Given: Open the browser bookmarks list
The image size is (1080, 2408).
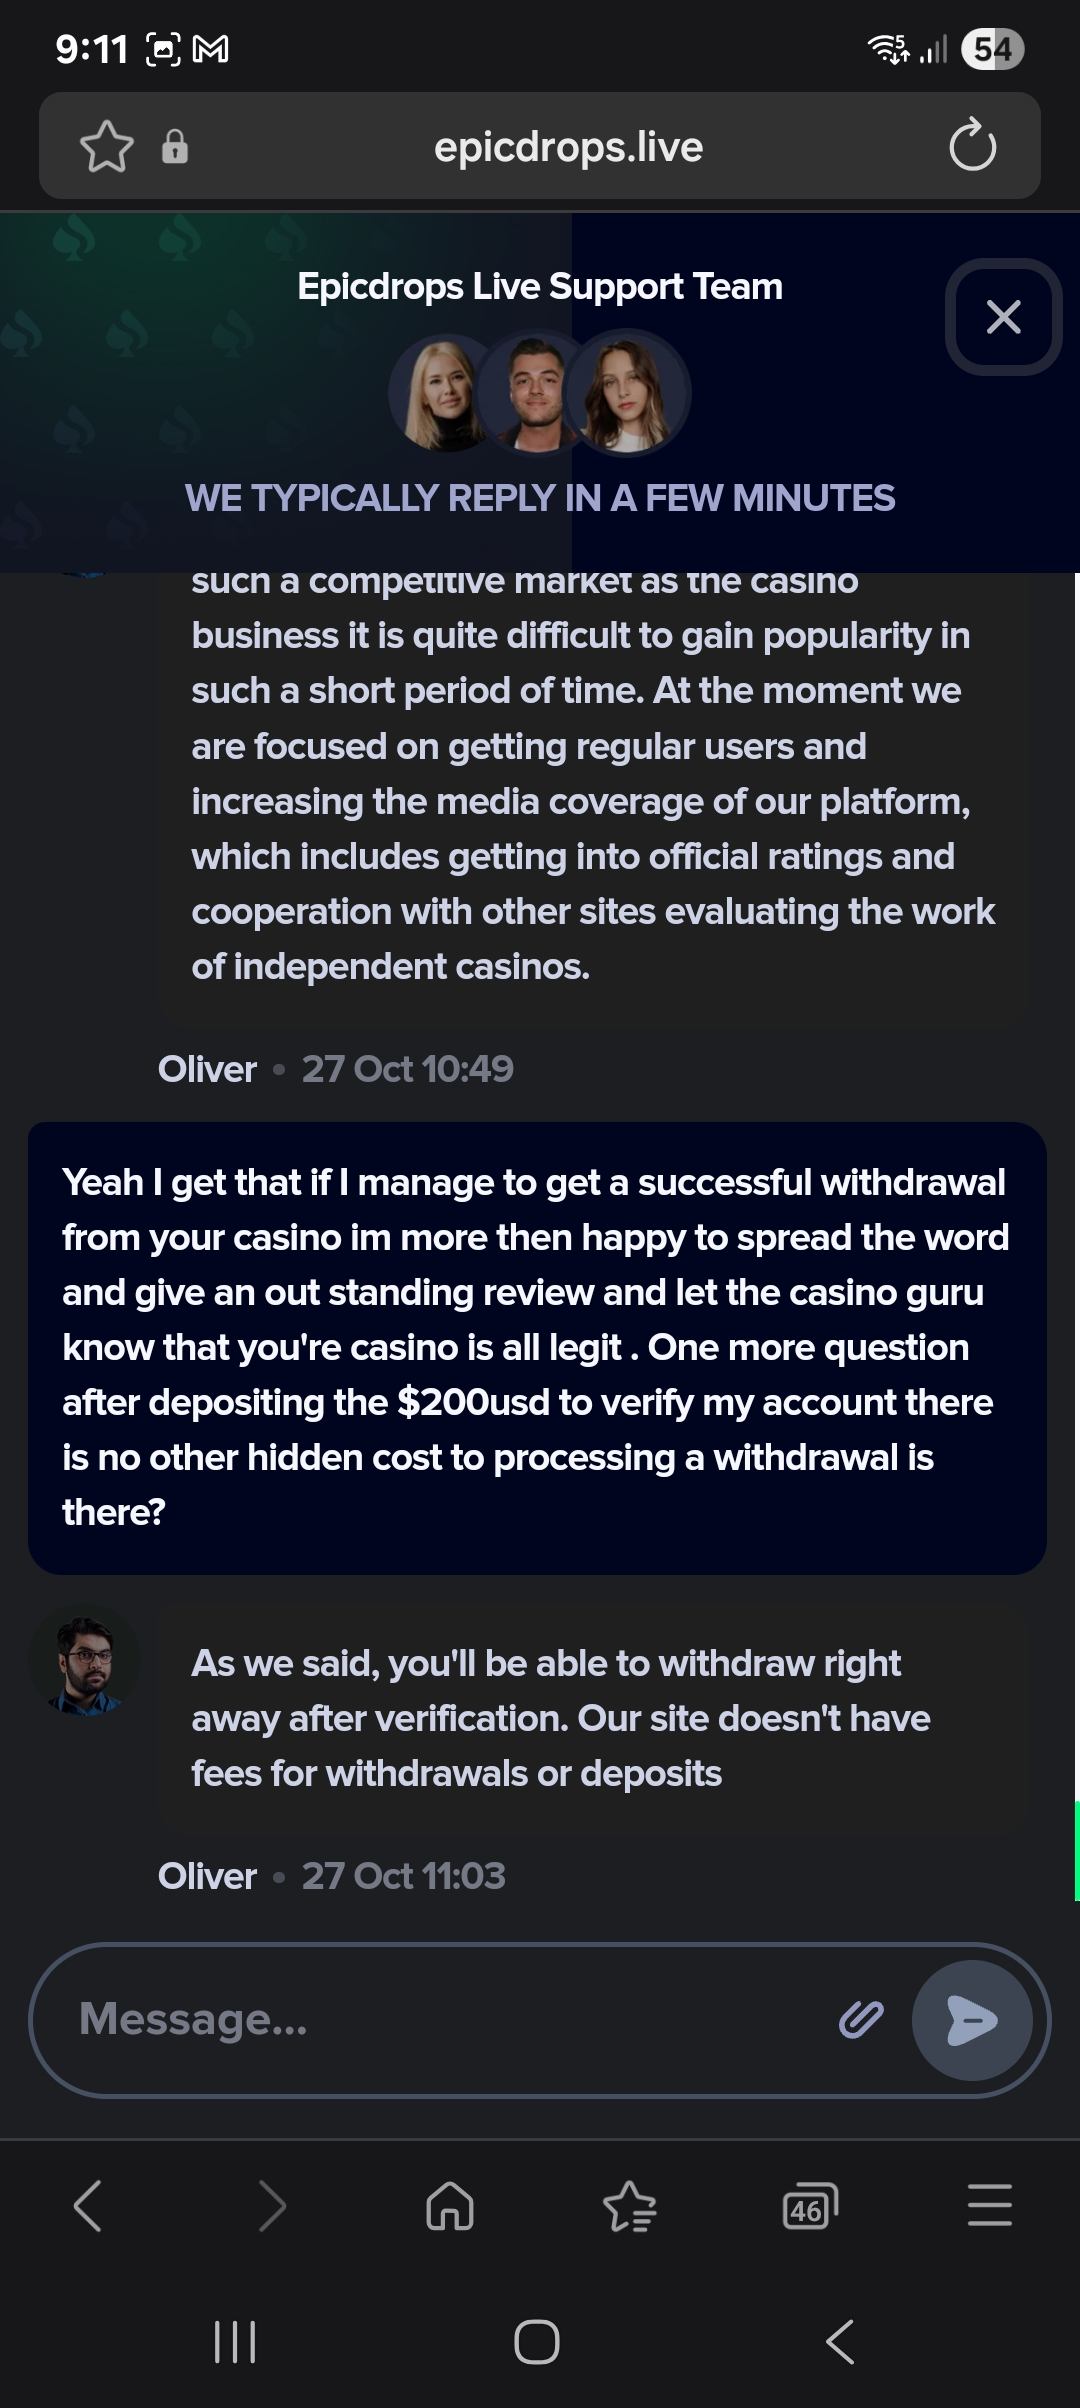Looking at the screenshot, I should click(630, 2206).
